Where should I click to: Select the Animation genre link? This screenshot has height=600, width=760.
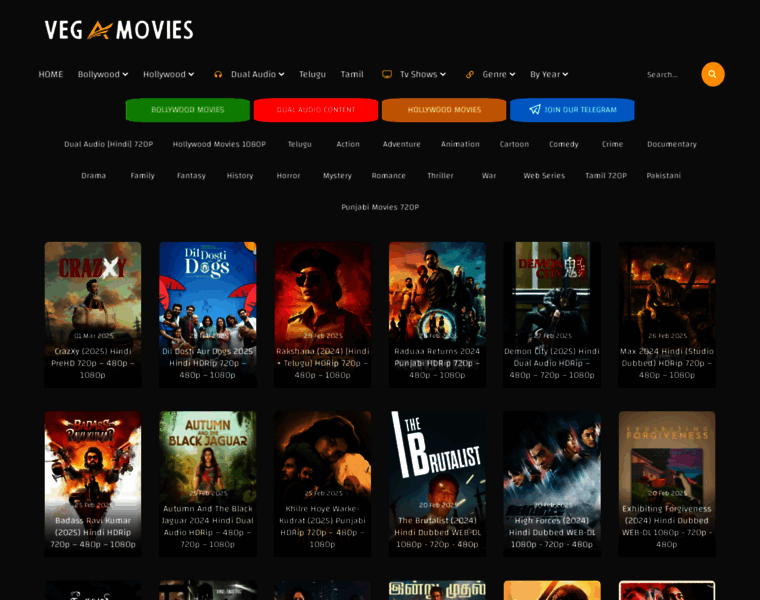(460, 144)
